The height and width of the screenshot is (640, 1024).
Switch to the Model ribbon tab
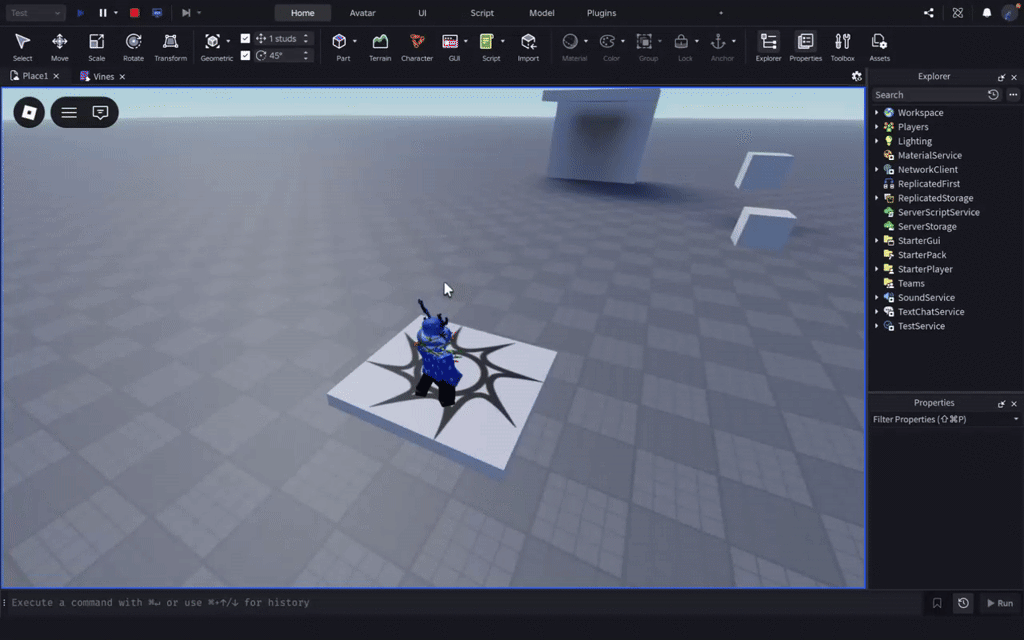[x=541, y=12]
